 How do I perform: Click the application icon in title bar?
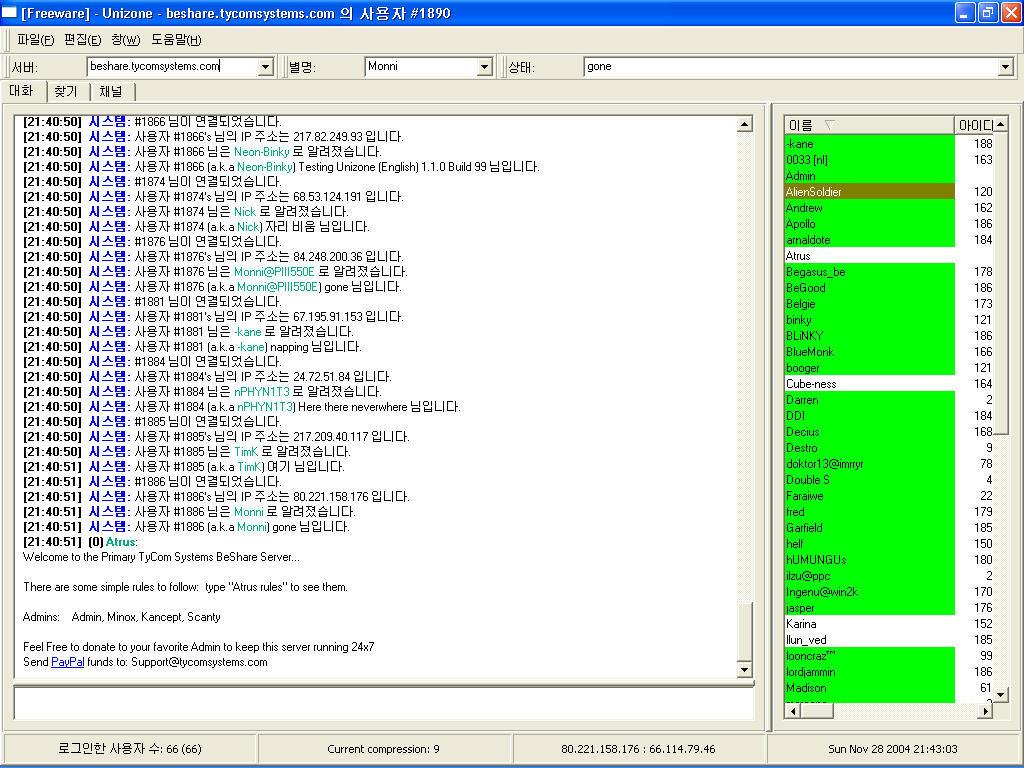[9, 13]
